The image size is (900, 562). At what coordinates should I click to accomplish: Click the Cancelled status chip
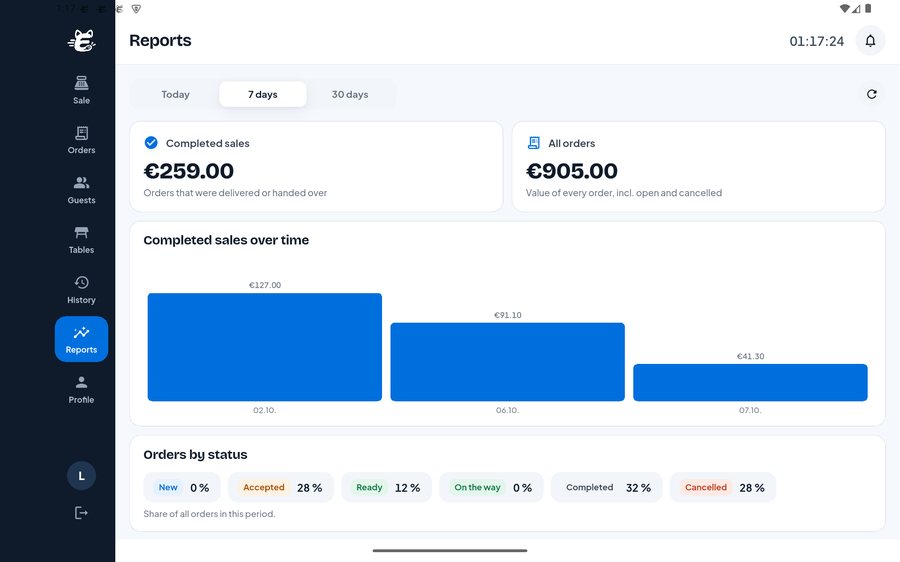coord(723,487)
